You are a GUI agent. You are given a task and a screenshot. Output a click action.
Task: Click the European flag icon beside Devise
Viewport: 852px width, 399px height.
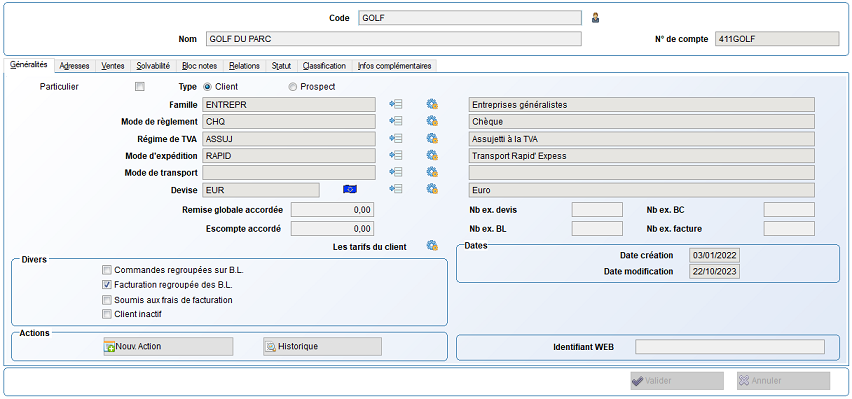click(350, 189)
